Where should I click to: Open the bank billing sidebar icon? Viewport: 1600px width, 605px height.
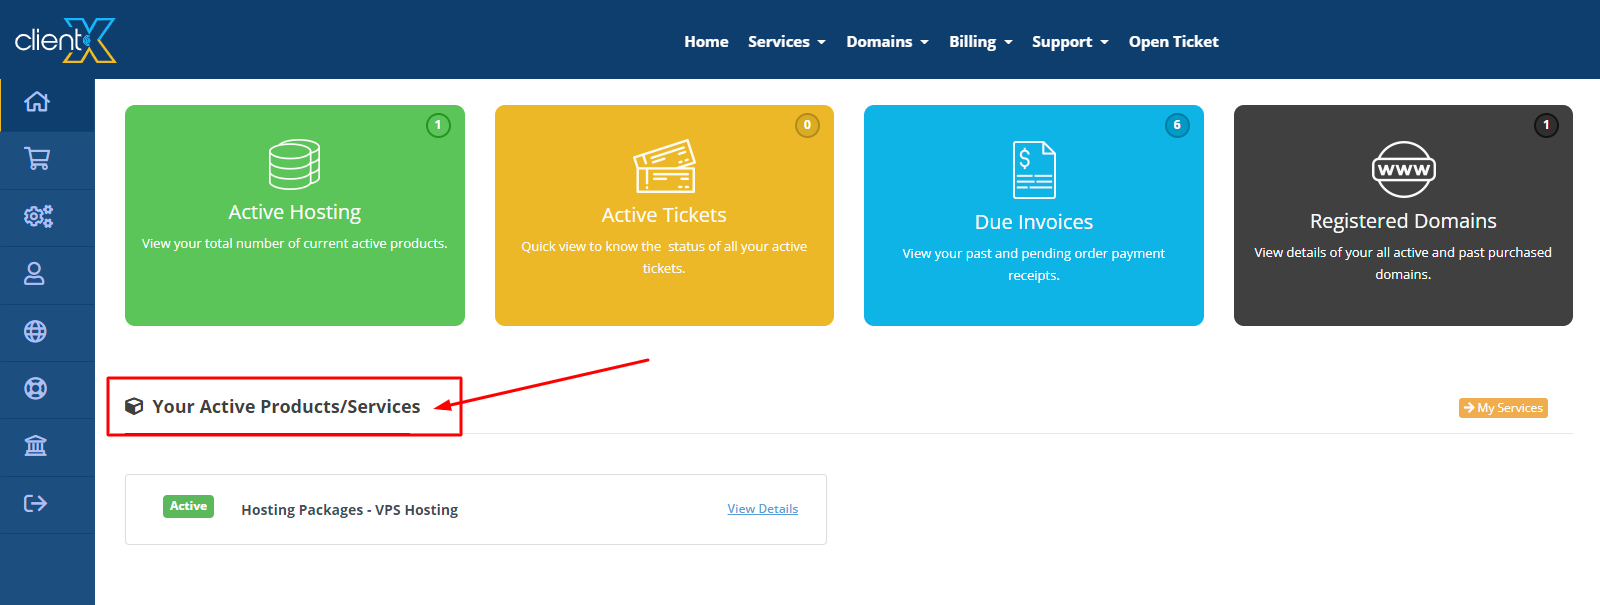pos(35,446)
